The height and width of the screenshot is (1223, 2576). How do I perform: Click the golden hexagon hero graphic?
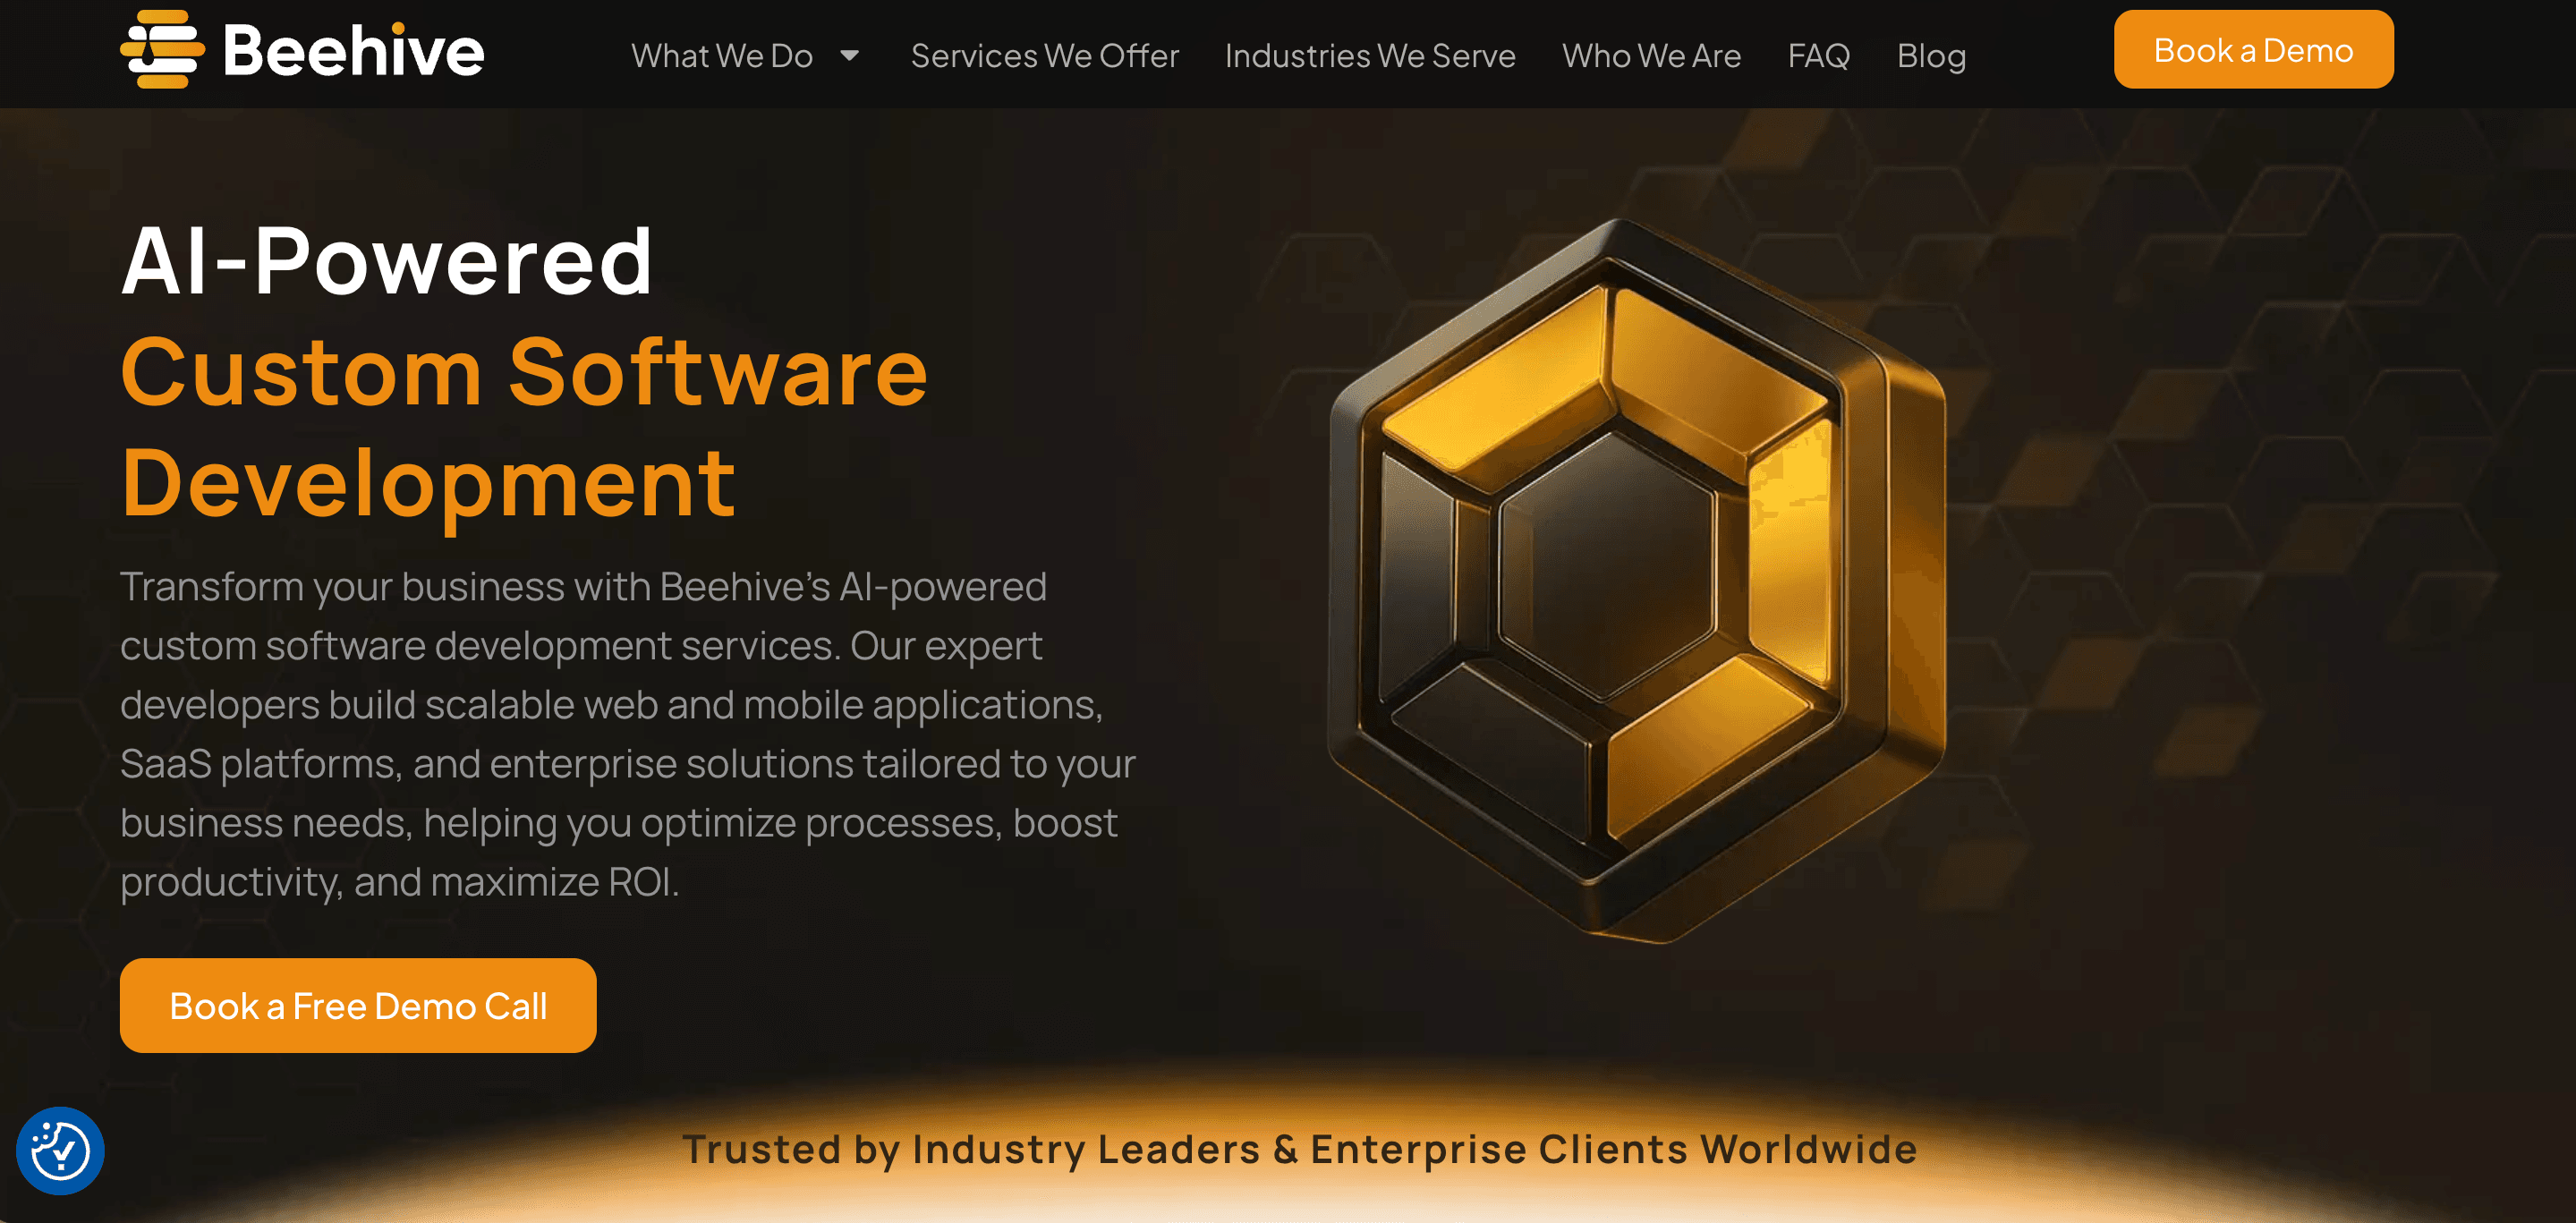(1637, 580)
